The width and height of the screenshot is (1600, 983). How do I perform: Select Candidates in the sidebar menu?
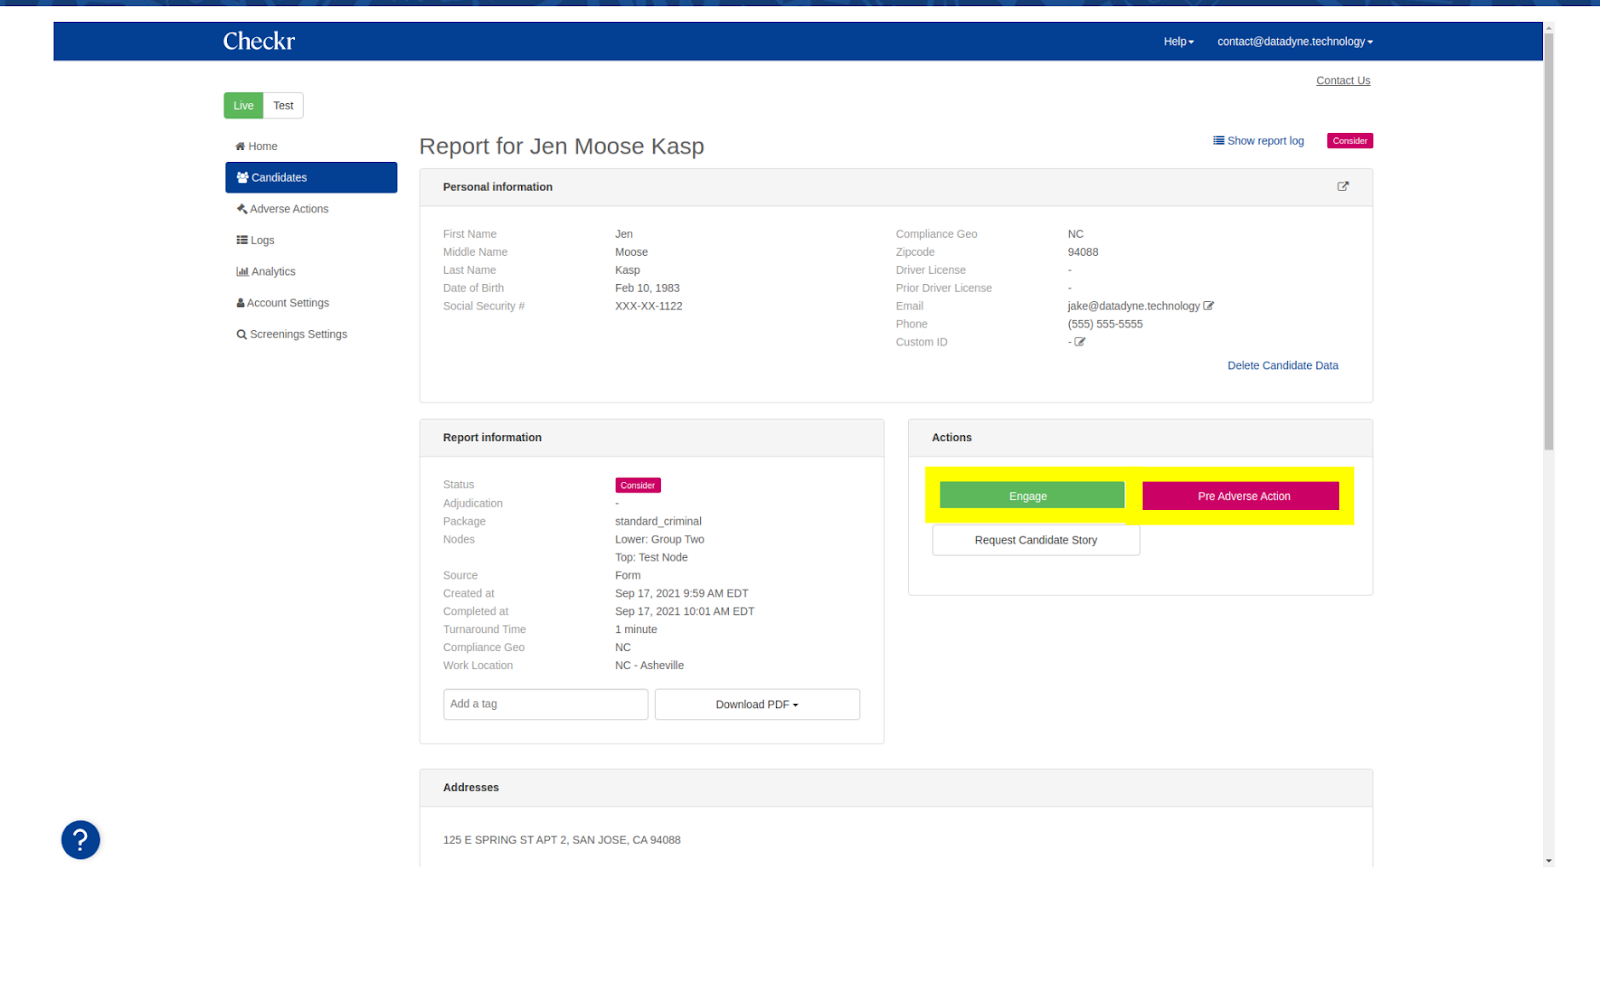[311, 178]
